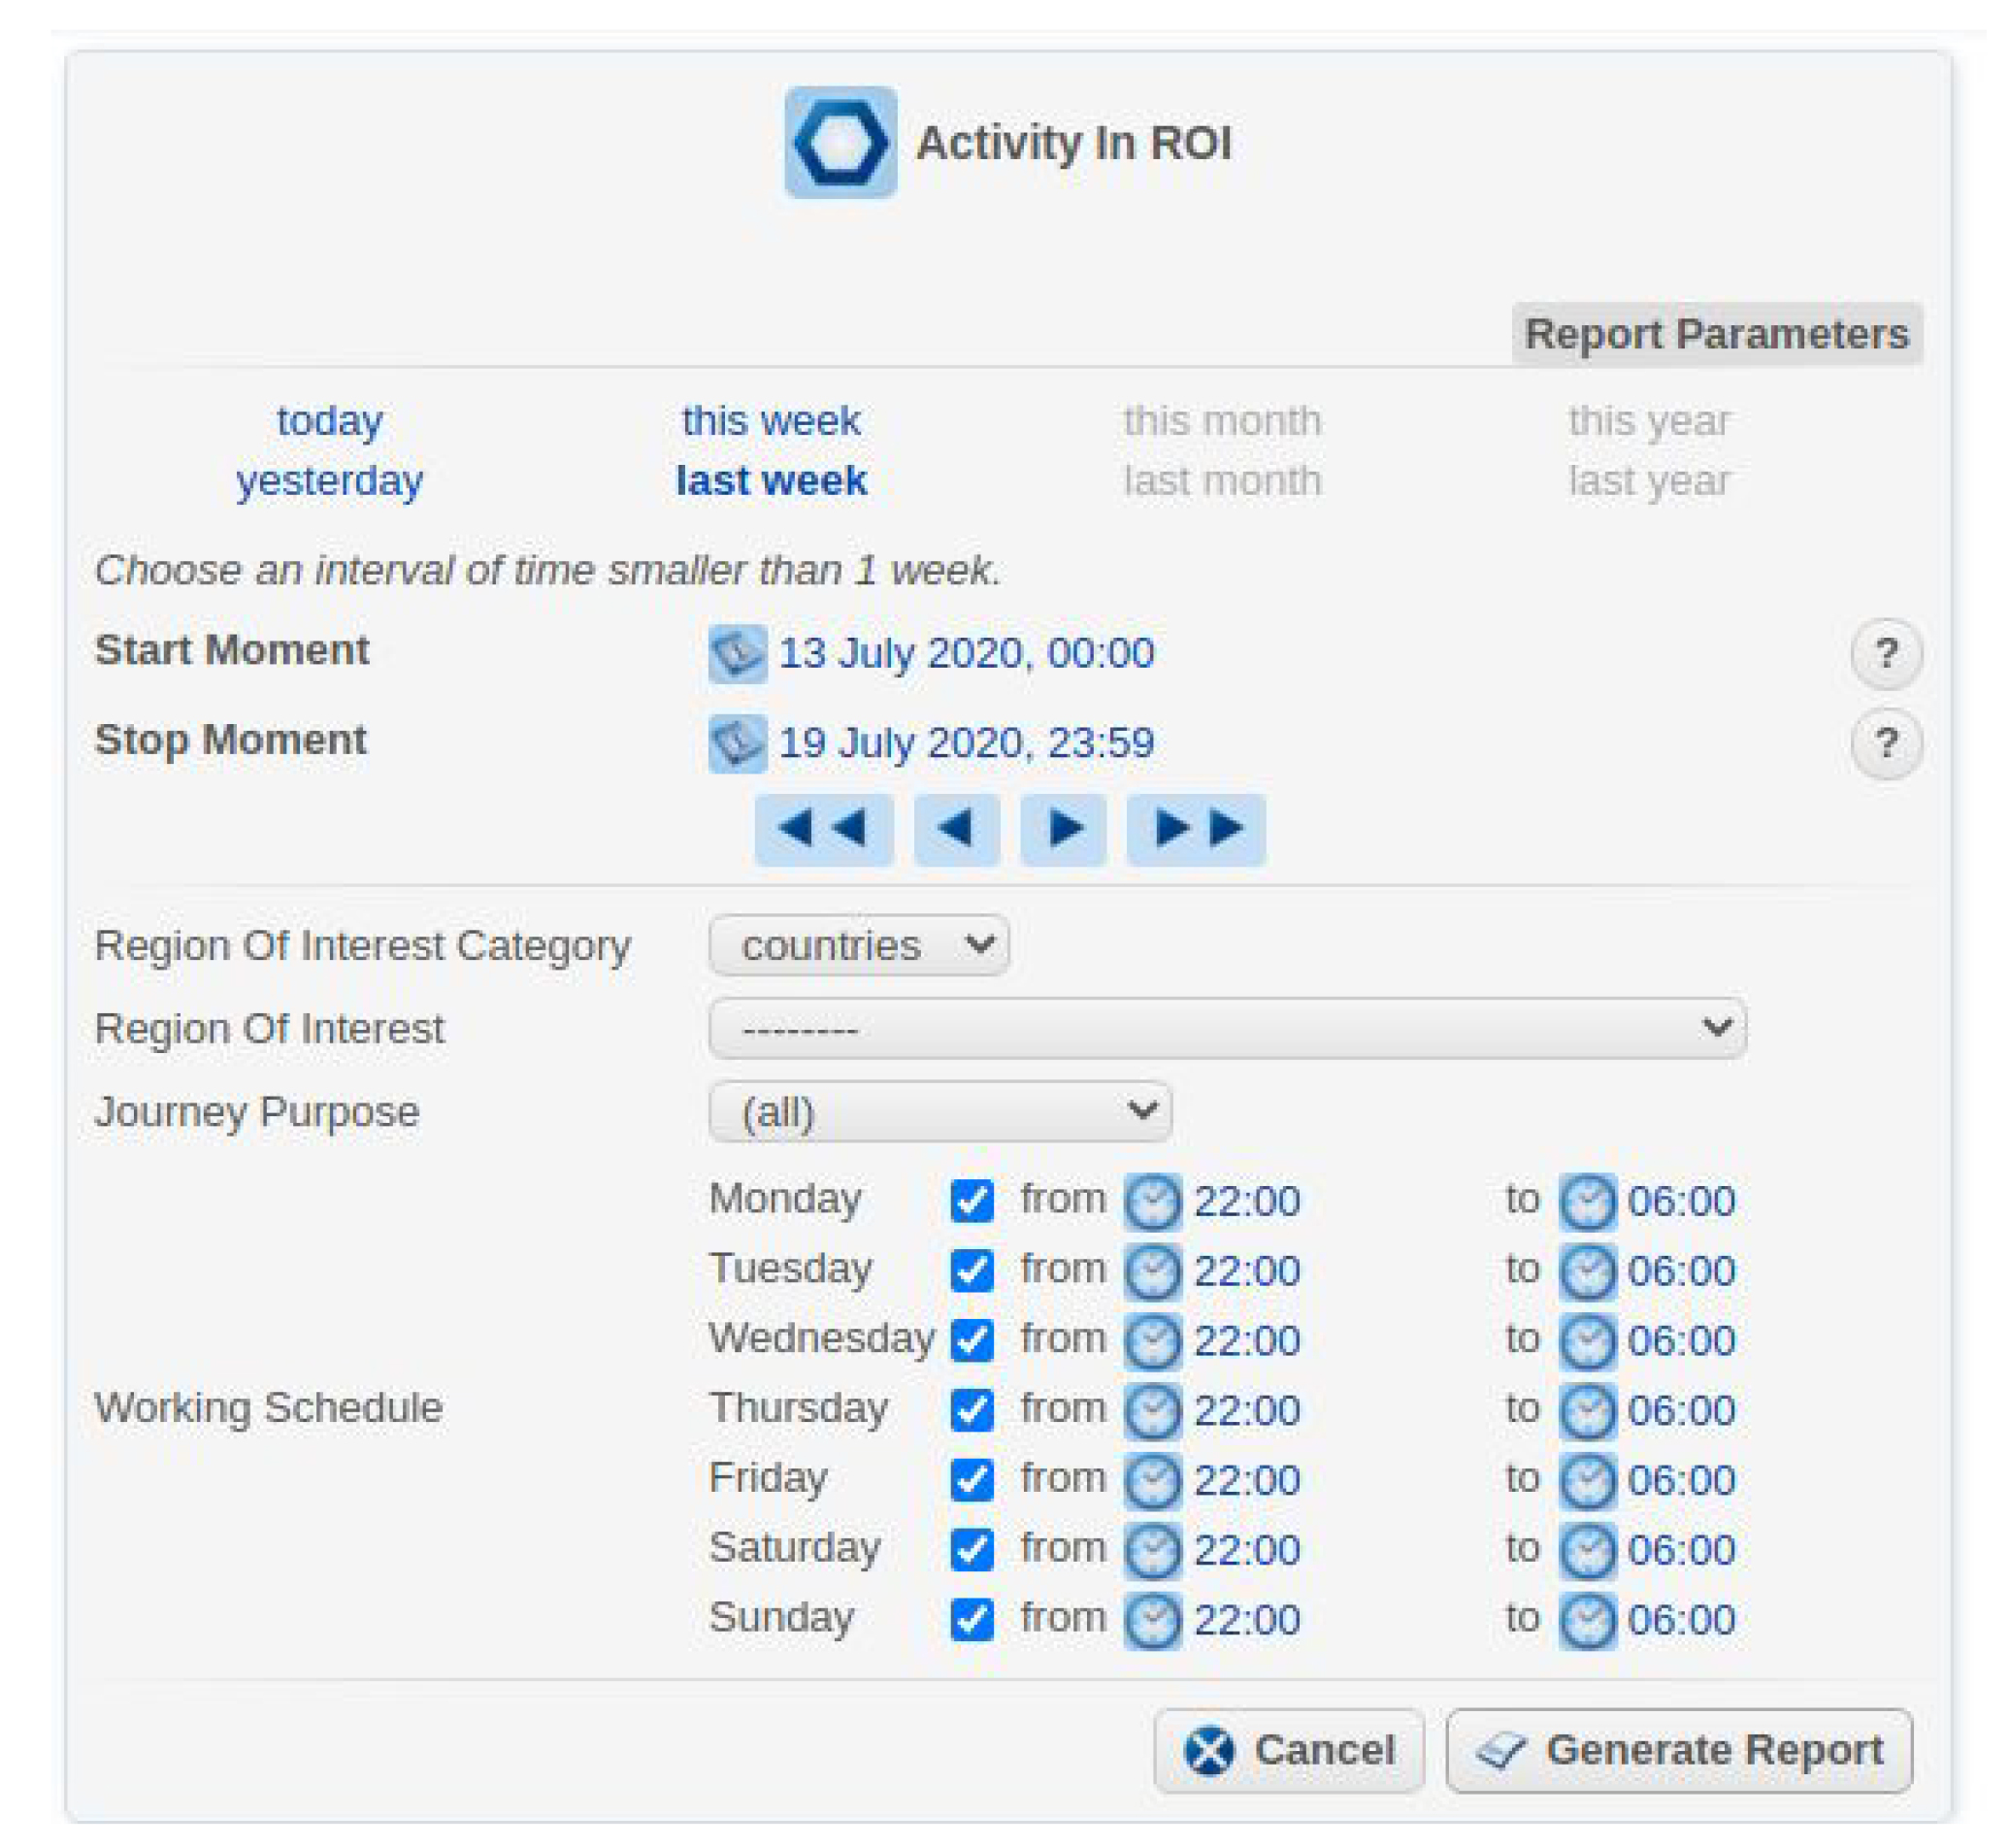Expand the Region Of Interest dropdown
Viewport: 2010px width, 1848px height.
coord(1227,1028)
